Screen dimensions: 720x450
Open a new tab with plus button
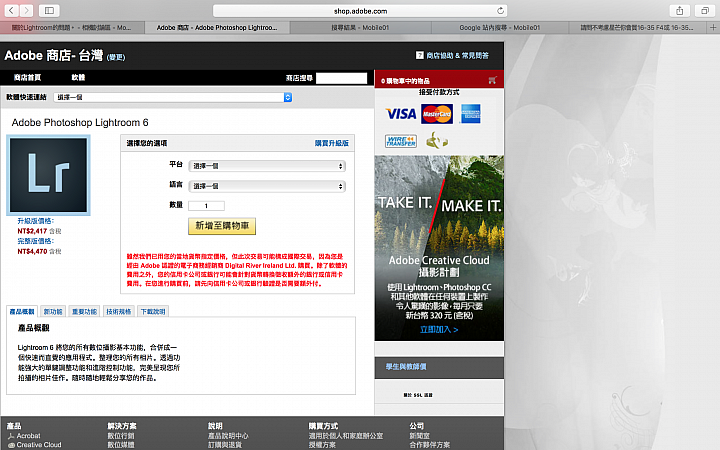click(713, 28)
